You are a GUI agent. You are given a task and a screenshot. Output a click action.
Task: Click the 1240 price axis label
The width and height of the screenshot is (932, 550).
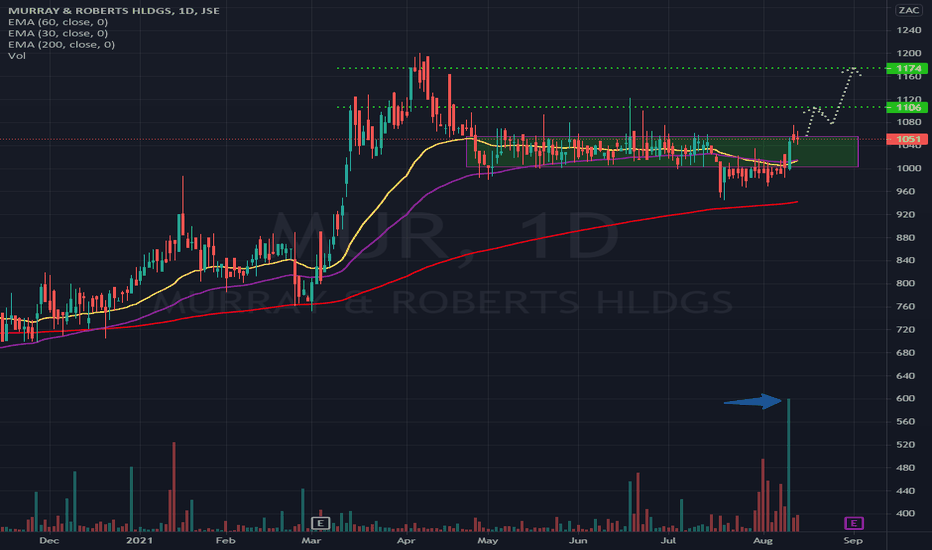point(909,30)
